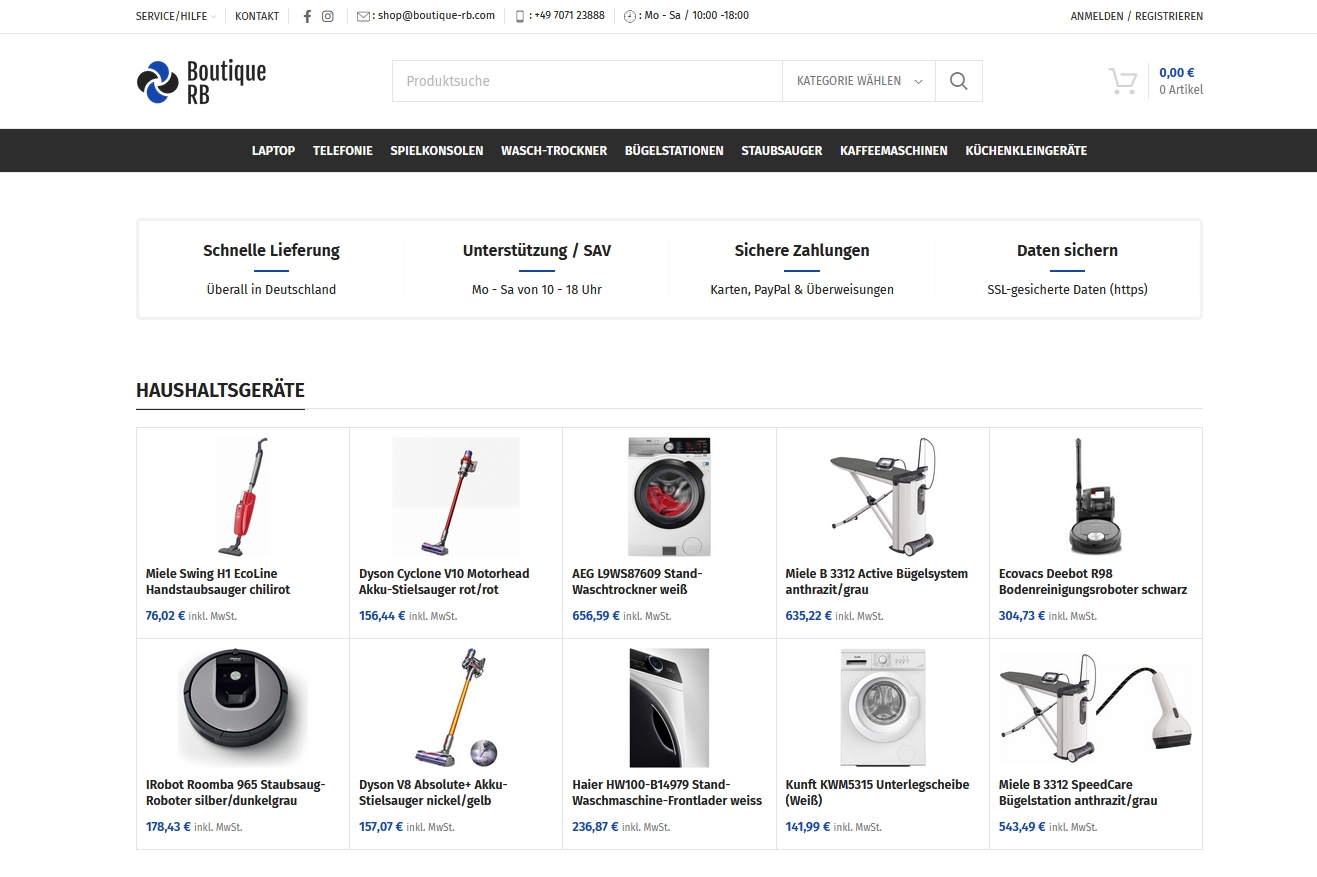Viewport: 1317px width, 877px height.
Task: Click the Dyson V8 Absolute+ image
Action: [456, 707]
